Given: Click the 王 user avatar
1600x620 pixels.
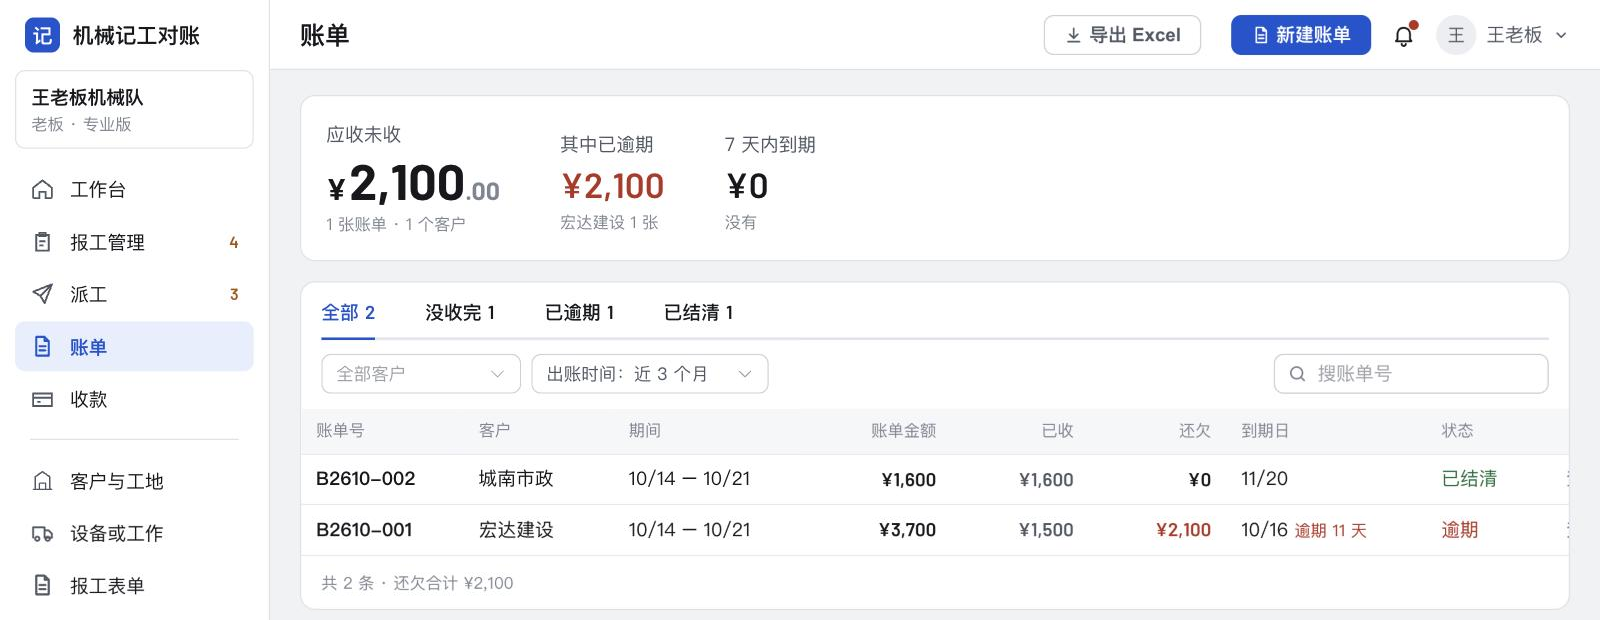Looking at the screenshot, I should [x=1456, y=35].
